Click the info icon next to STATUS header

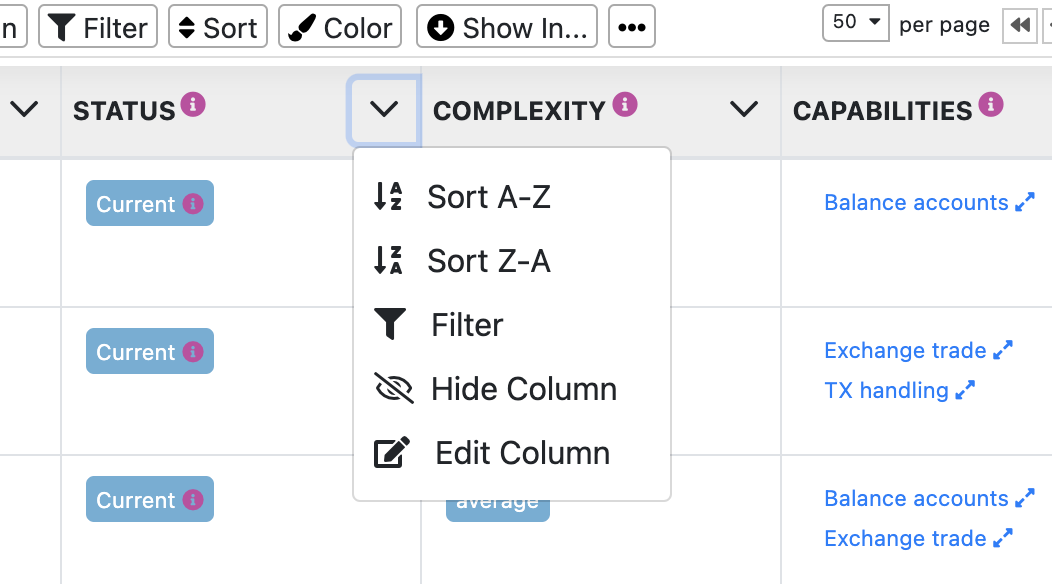pyautogui.click(x=193, y=105)
